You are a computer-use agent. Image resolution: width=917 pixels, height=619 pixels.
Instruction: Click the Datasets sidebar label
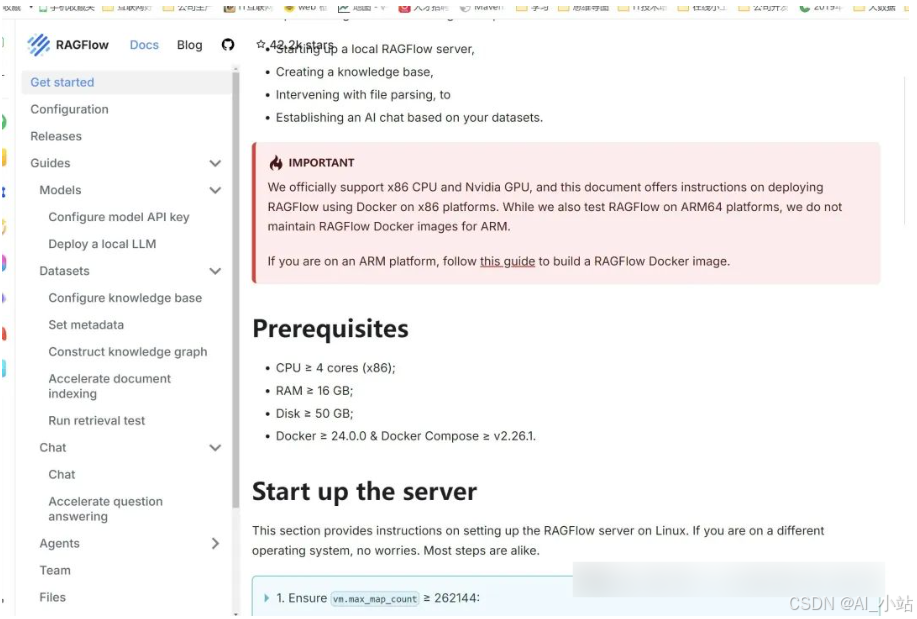click(x=64, y=271)
